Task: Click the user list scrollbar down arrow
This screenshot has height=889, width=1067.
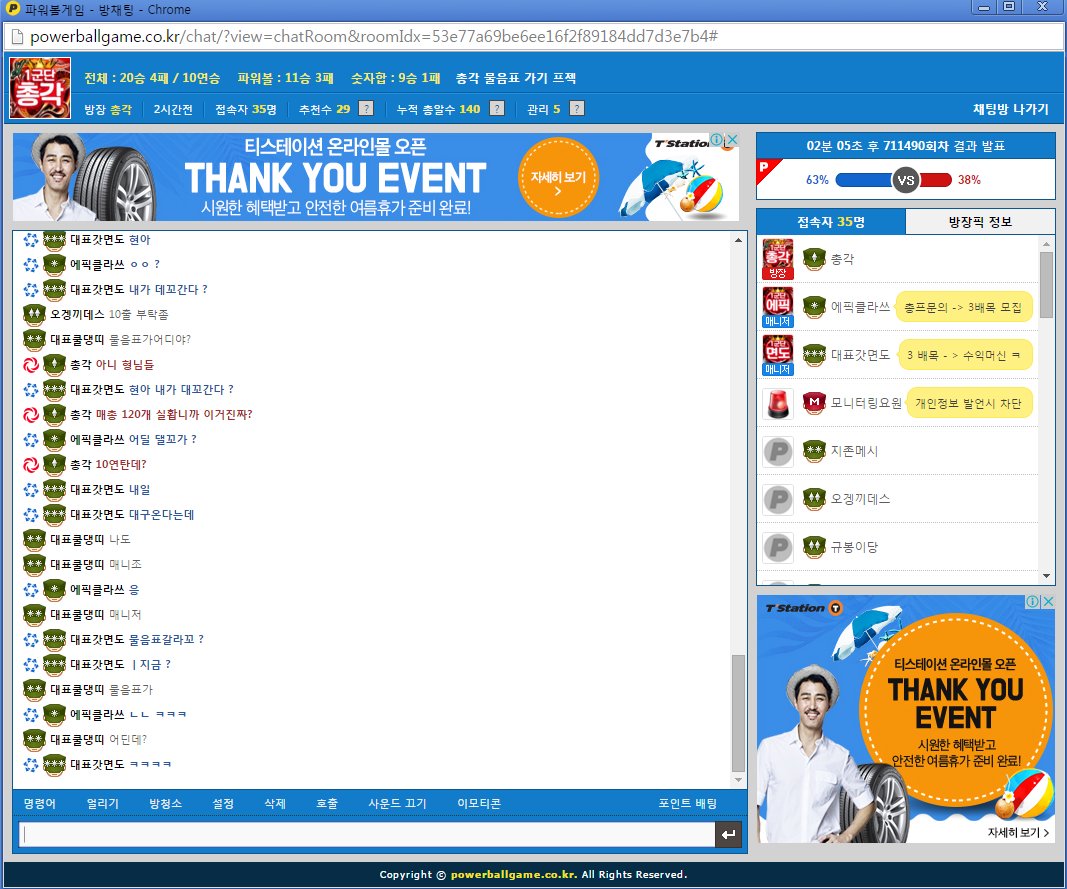Action: pyautogui.click(x=1047, y=577)
